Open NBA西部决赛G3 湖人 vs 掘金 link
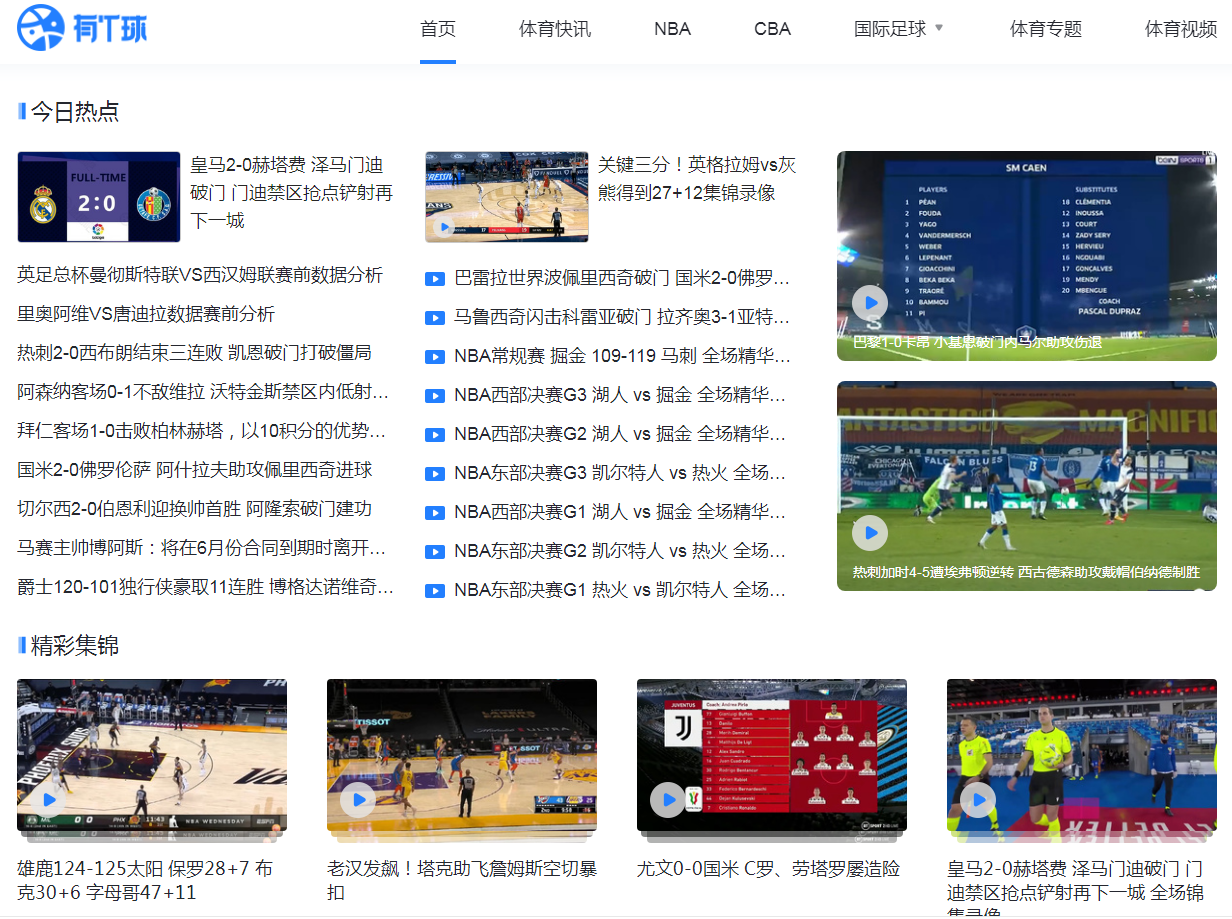The height and width of the screenshot is (919, 1232). click(620, 395)
